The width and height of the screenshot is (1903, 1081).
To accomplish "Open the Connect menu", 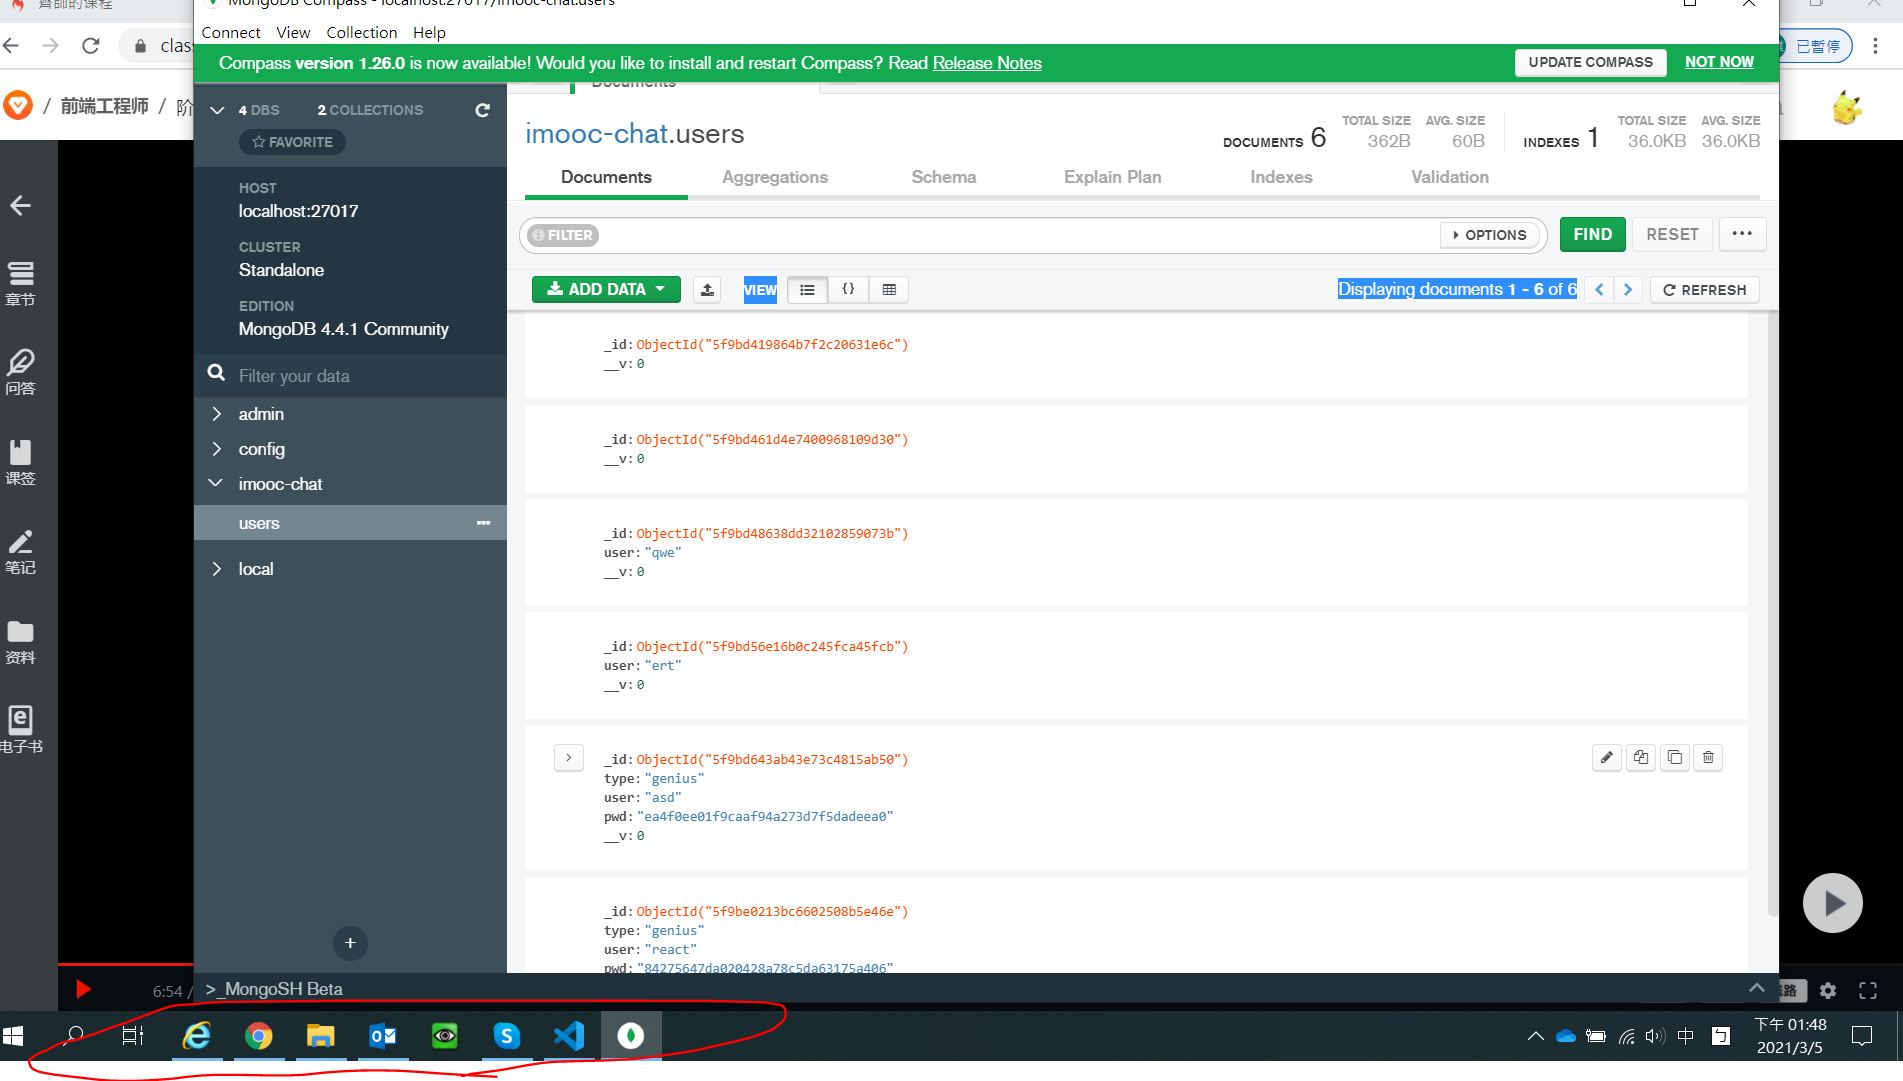I will click(231, 32).
